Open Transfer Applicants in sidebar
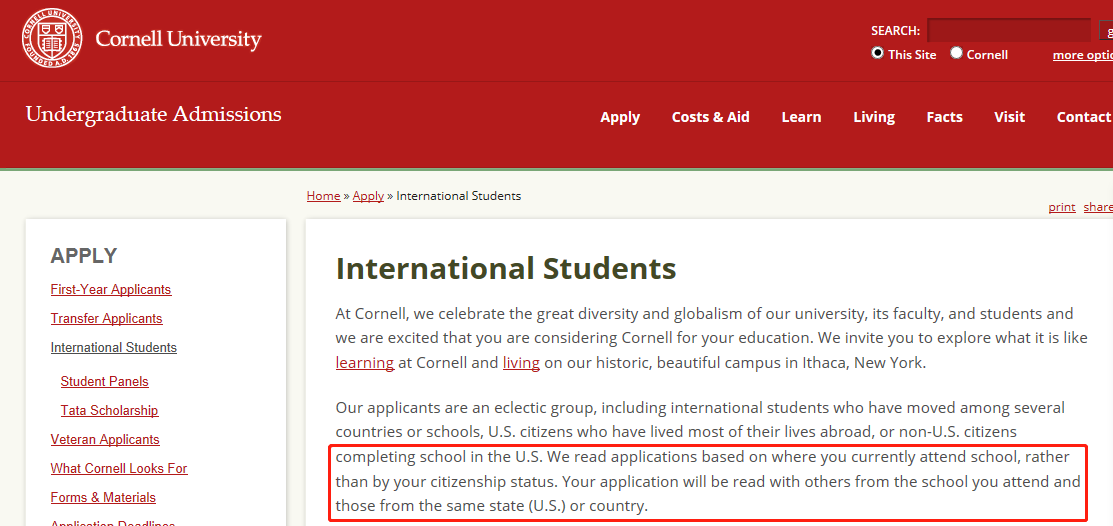This screenshot has height=526, width=1113. (106, 319)
